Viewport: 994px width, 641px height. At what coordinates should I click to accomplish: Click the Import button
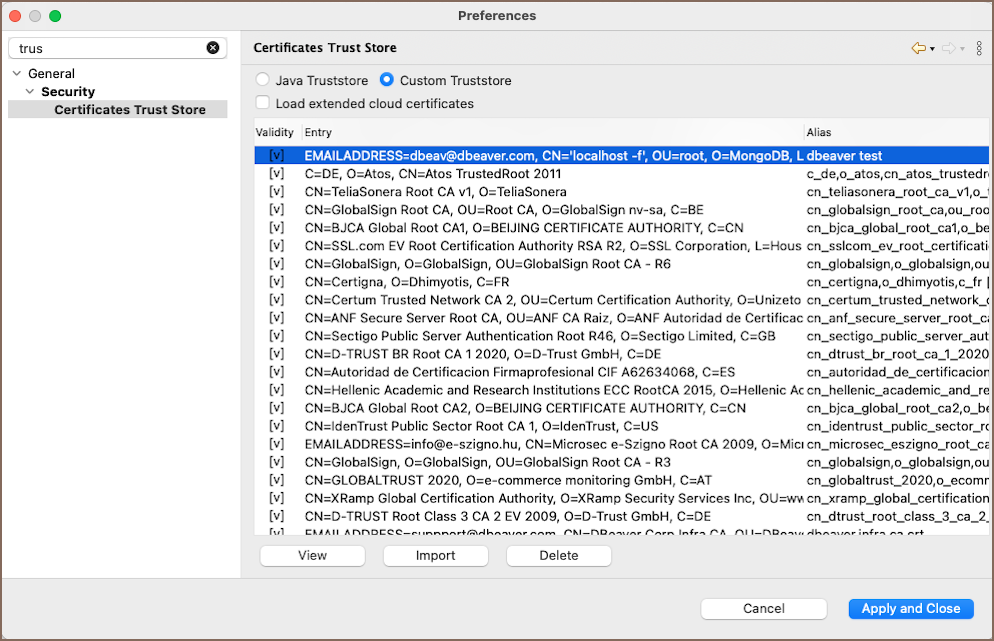(x=435, y=556)
